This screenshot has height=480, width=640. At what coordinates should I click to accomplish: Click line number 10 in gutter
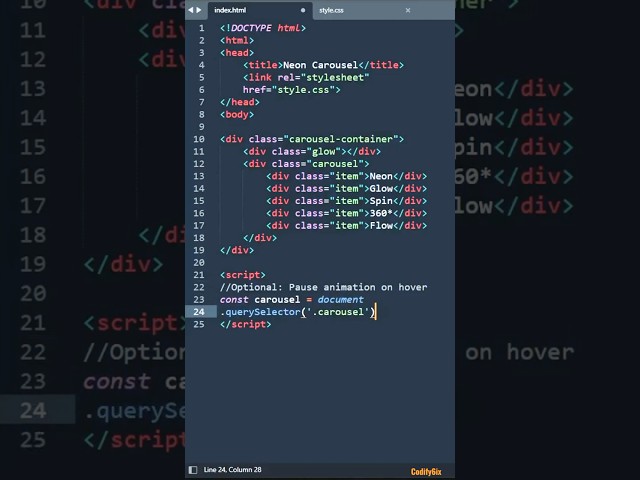click(199, 139)
